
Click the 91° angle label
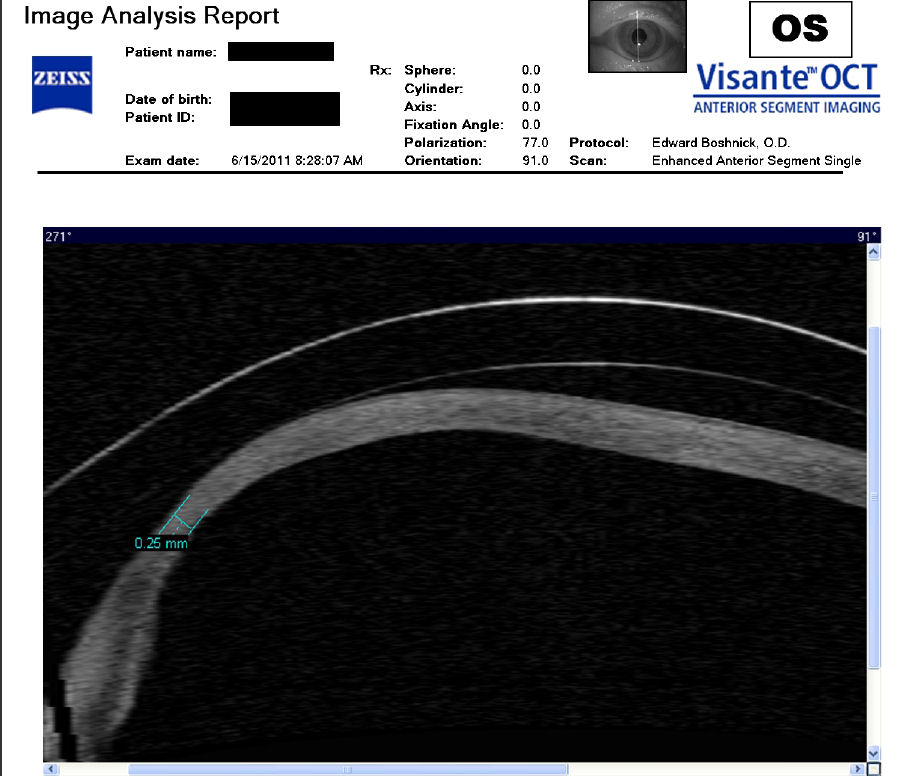coord(866,237)
